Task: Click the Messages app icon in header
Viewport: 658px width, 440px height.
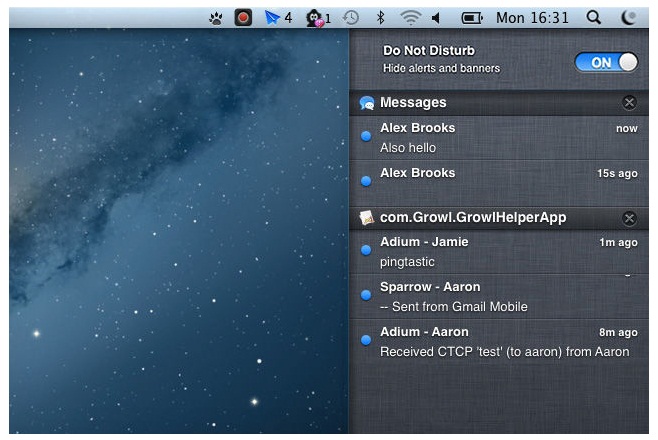Action: pyautogui.click(x=367, y=103)
